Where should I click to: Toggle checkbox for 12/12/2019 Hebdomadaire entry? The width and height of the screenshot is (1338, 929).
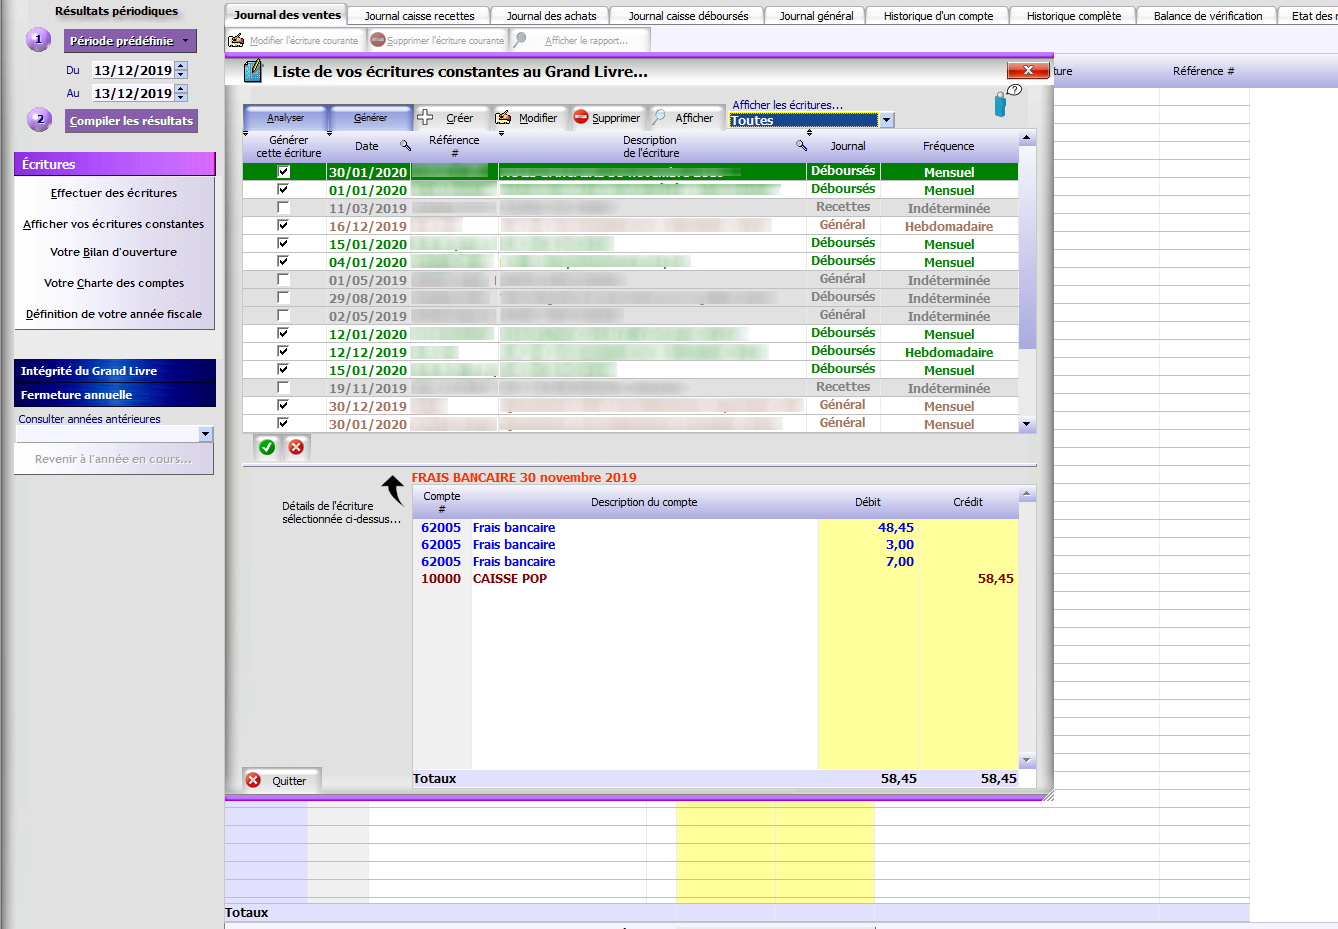[x=283, y=352]
